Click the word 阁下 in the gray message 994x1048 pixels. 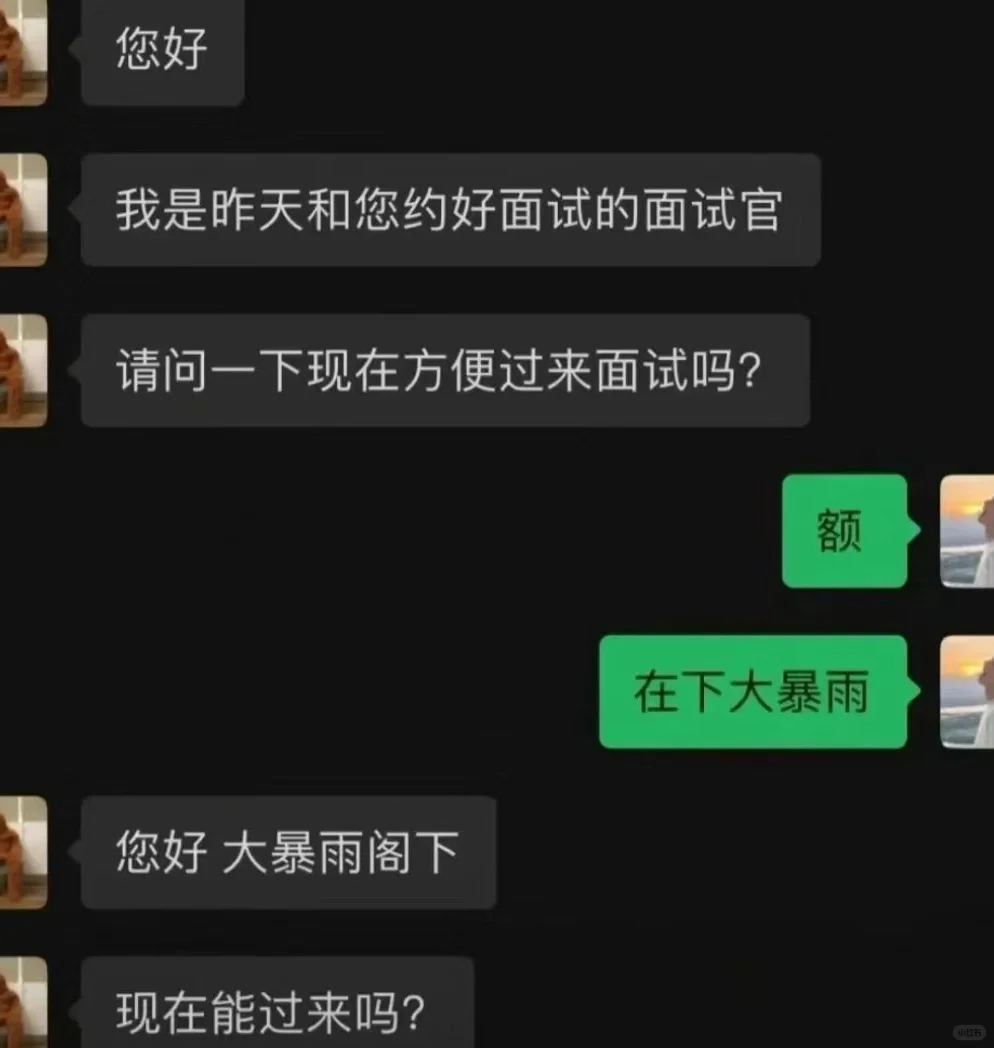(412, 852)
